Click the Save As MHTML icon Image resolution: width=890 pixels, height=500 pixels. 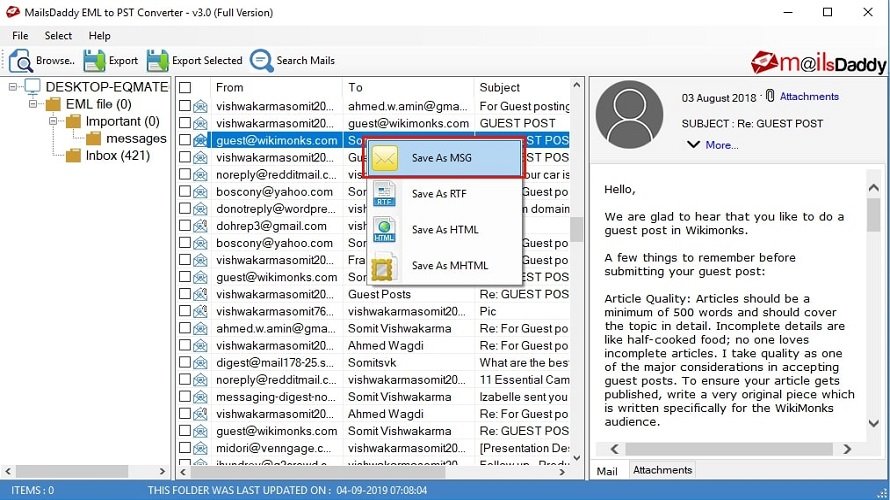pos(382,268)
